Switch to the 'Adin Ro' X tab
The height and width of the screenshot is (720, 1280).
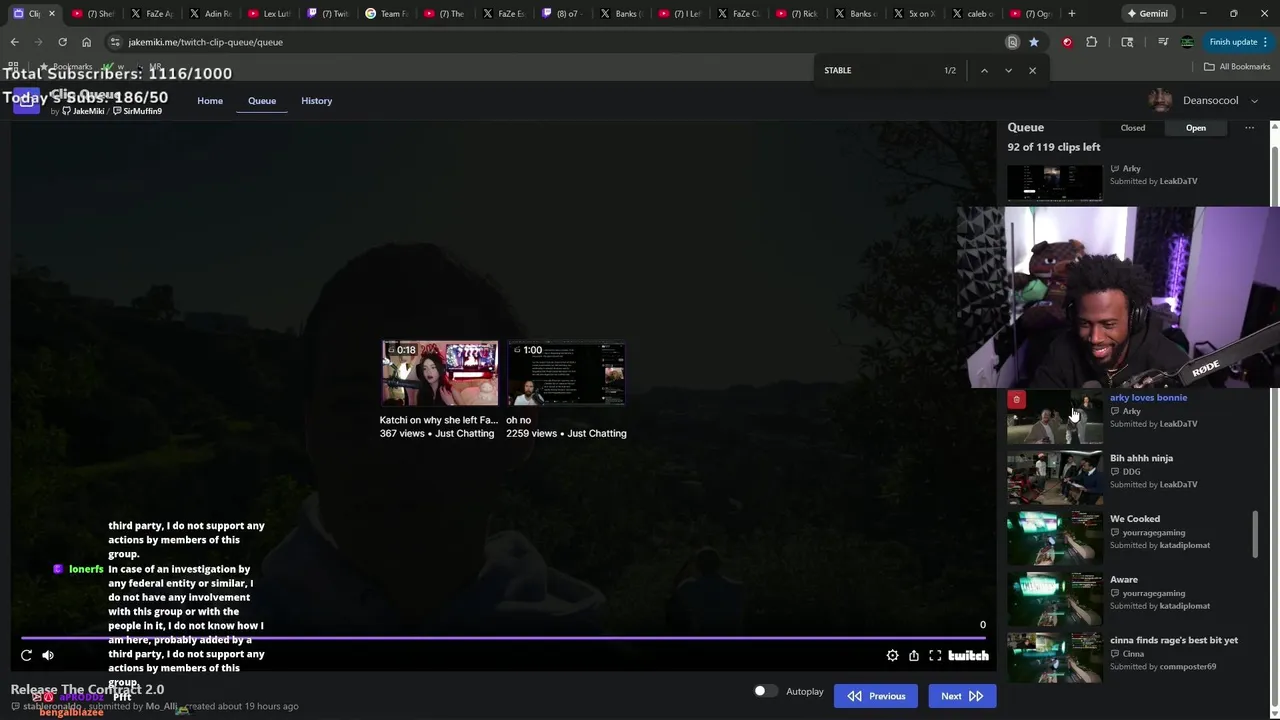212,14
